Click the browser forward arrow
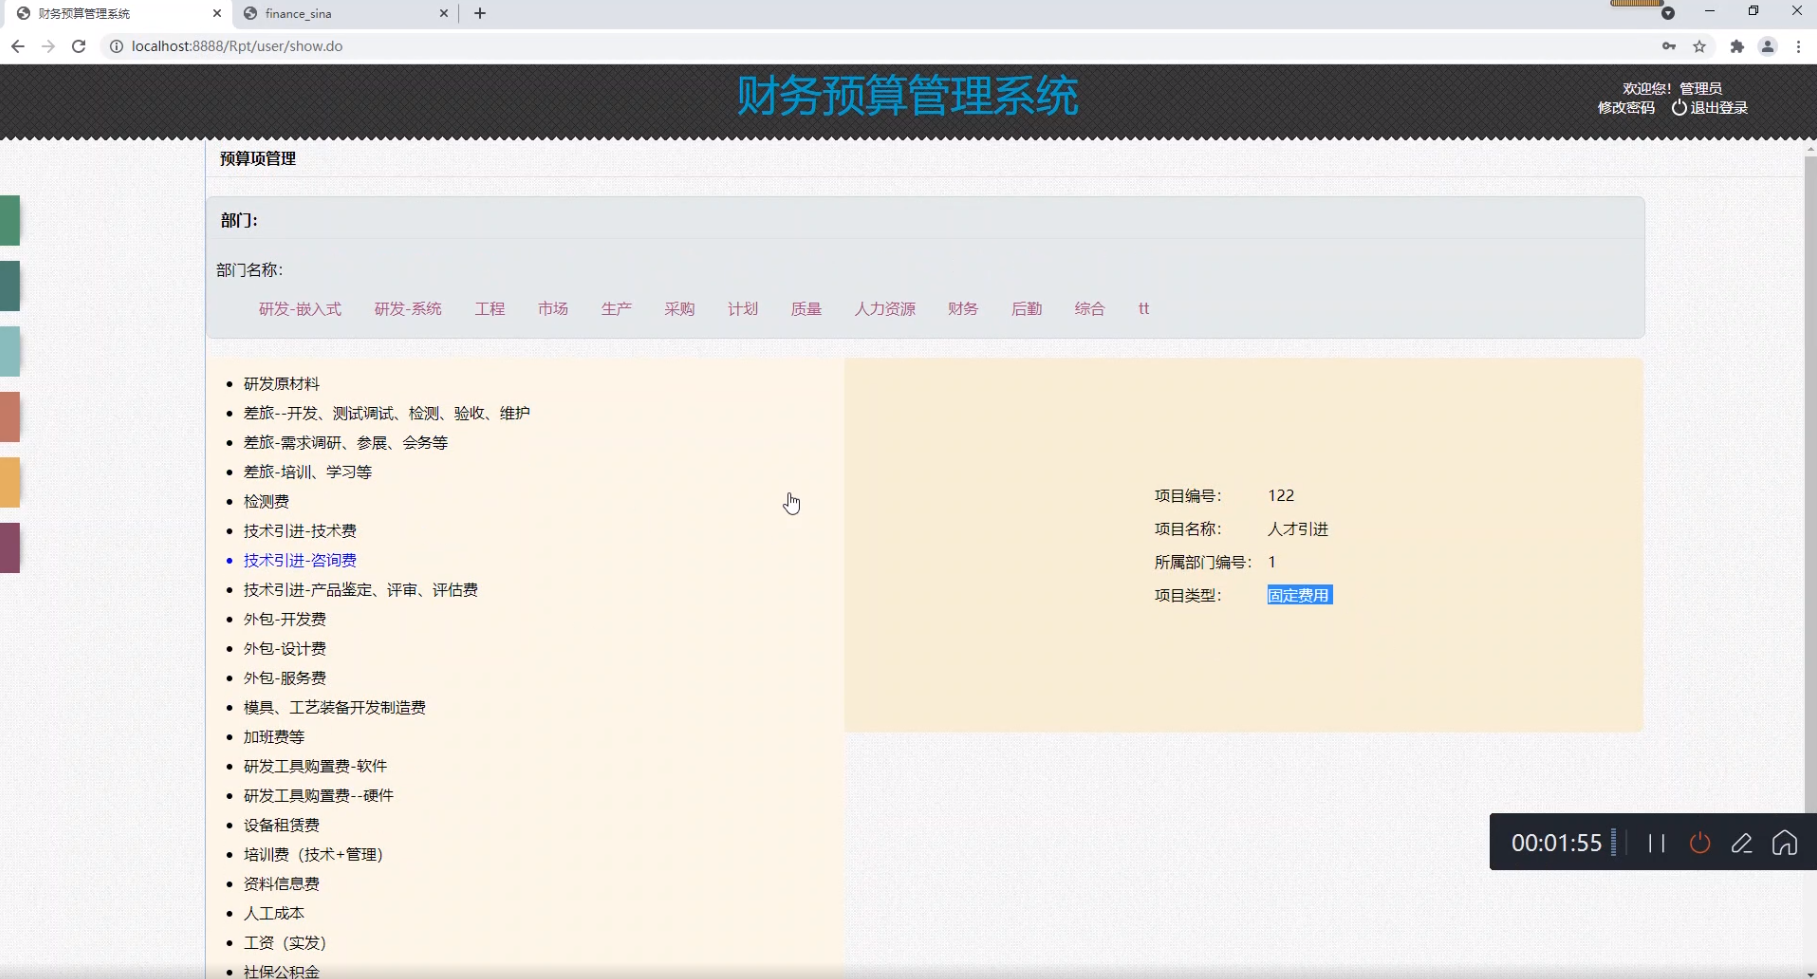This screenshot has height=979, width=1817. click(48, 46)
